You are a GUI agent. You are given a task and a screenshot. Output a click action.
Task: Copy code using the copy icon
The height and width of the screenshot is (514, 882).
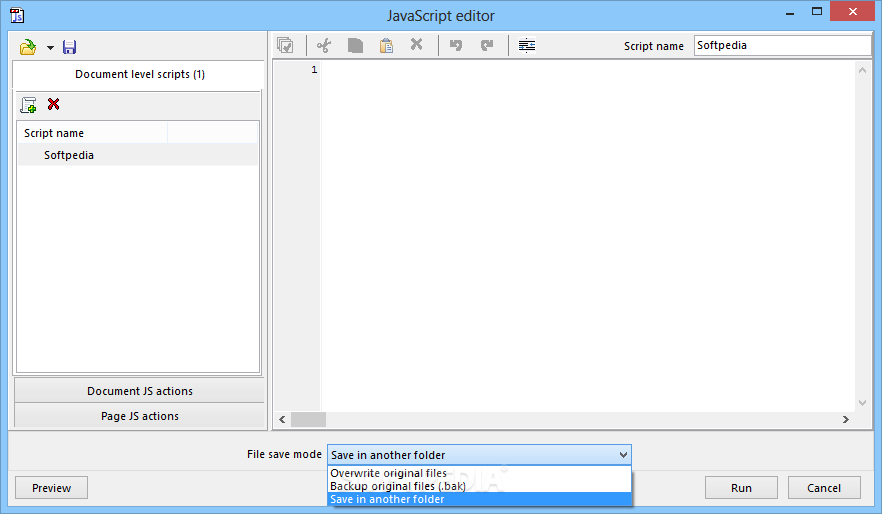coord(355,45)
